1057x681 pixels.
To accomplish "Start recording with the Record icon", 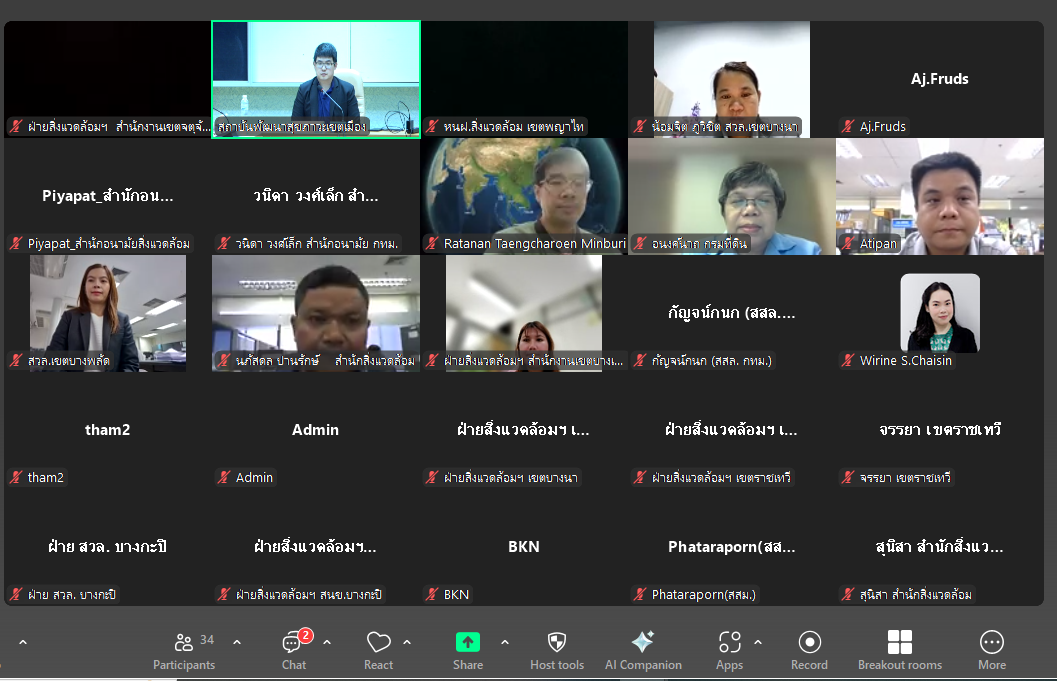I will [x=809, y=642].
